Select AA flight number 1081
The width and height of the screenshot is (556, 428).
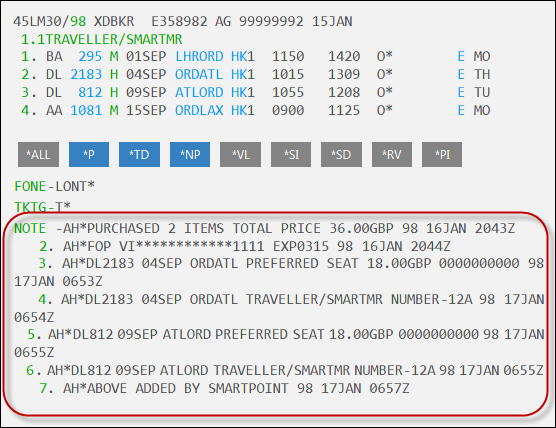point(86,110)
